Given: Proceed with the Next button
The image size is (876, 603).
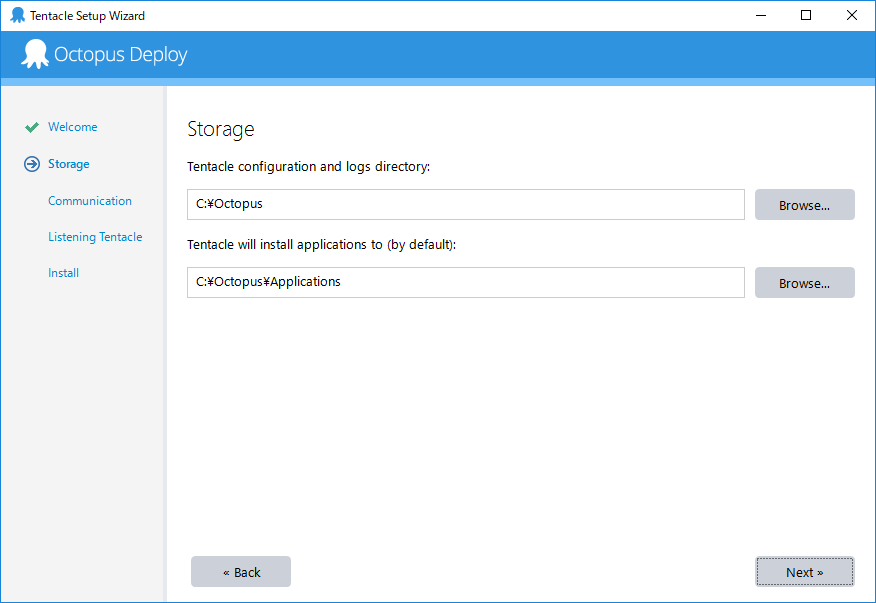Looking at the screenshot, I should point(804,572).
